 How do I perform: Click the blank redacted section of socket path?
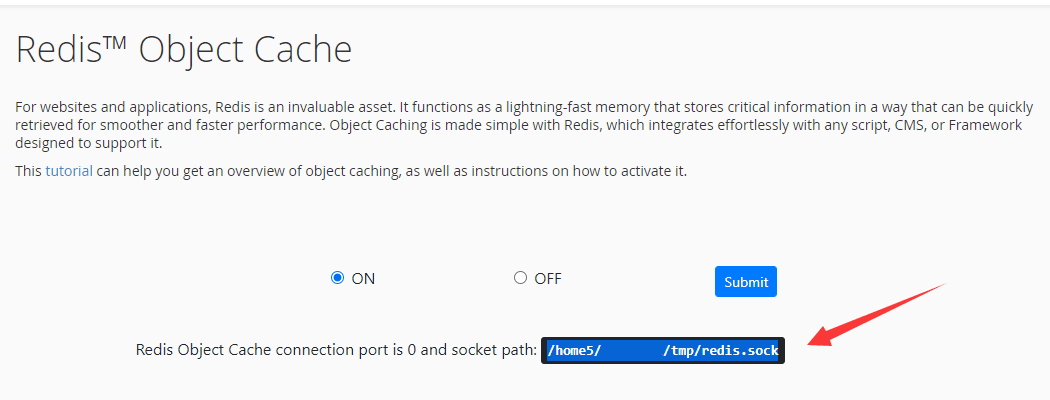point(632,350)
